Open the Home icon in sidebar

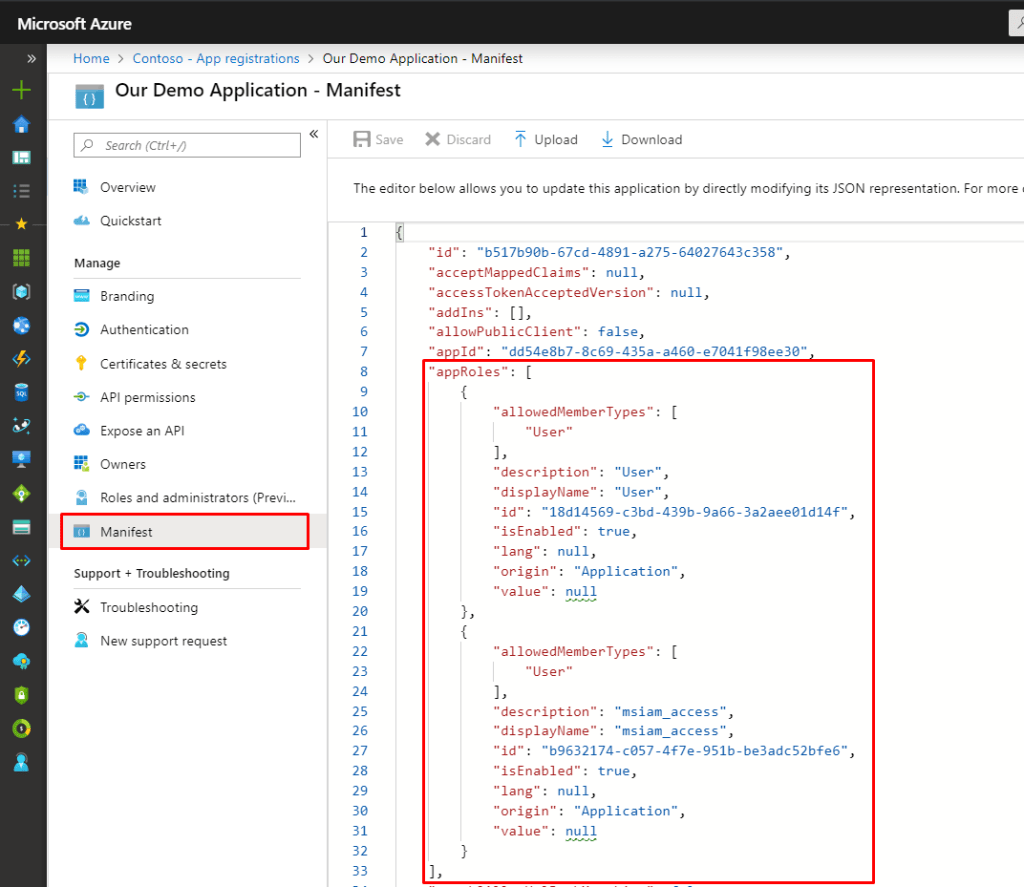pyautogui.click(x=22, y=124)
